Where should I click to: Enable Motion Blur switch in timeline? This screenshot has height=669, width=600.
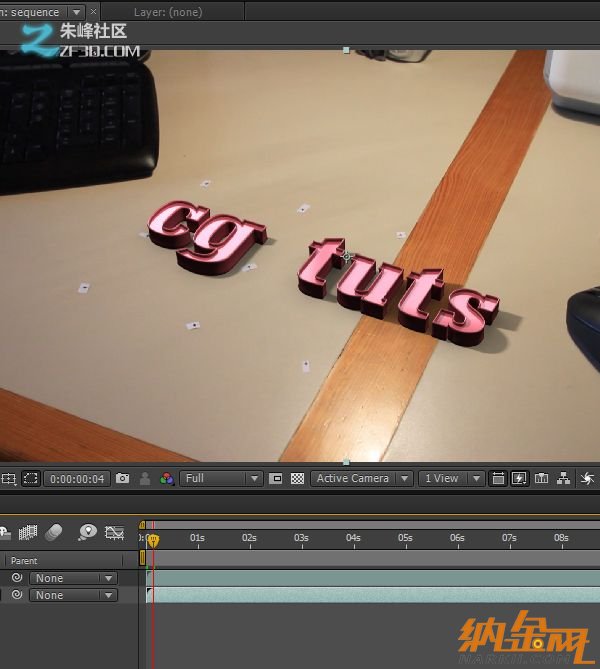pyautogui.click(x=54, y=532)
